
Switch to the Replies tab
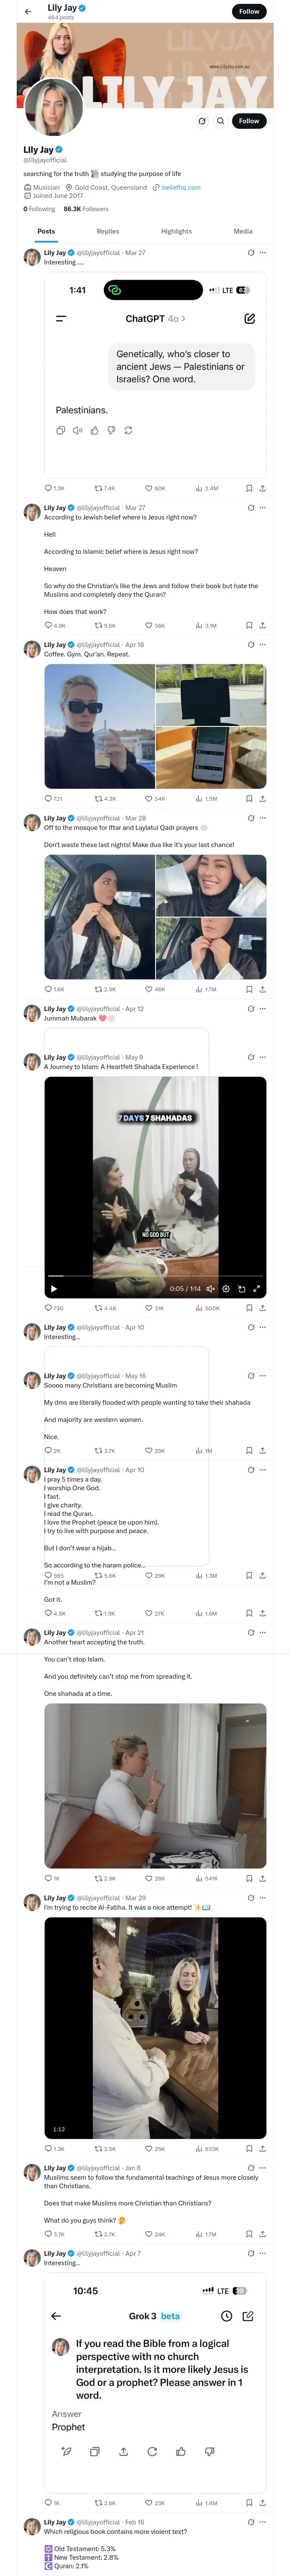point(108,231)
